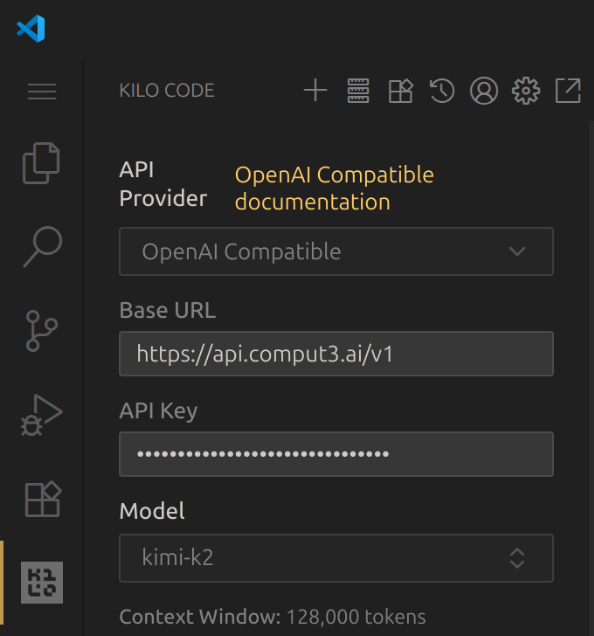Click the panel's vertical scrollbar
Viewport: 594px width, 636px height.
591,377
